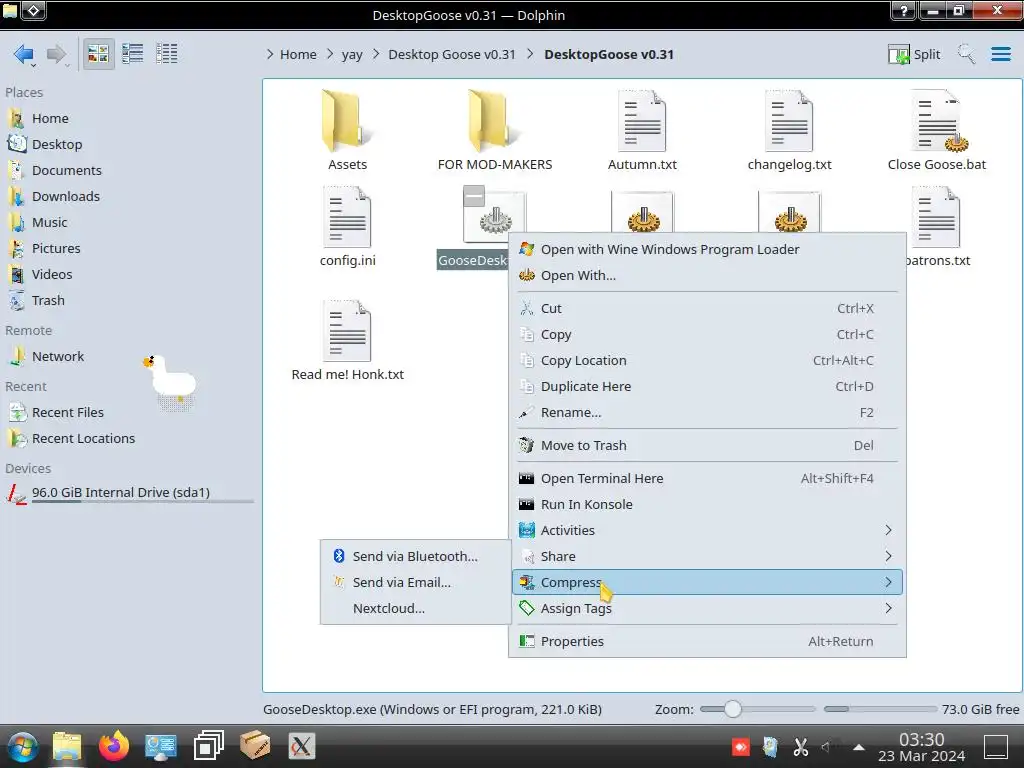Navigate to Home in breadcrumb
Image resolution: width=1024 pixels, height=768 pixels.
pos(298,54)
